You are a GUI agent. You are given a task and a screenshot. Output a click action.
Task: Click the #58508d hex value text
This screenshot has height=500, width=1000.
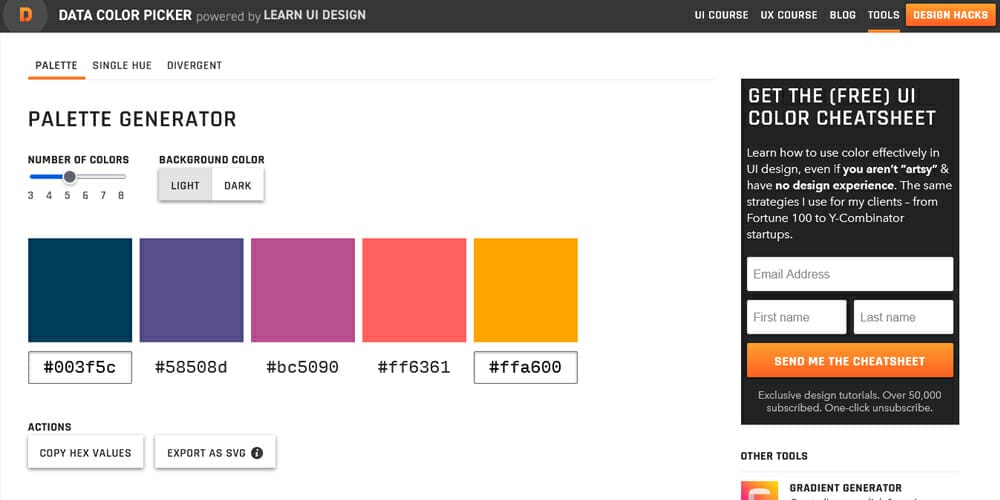(x=191, y=367)
